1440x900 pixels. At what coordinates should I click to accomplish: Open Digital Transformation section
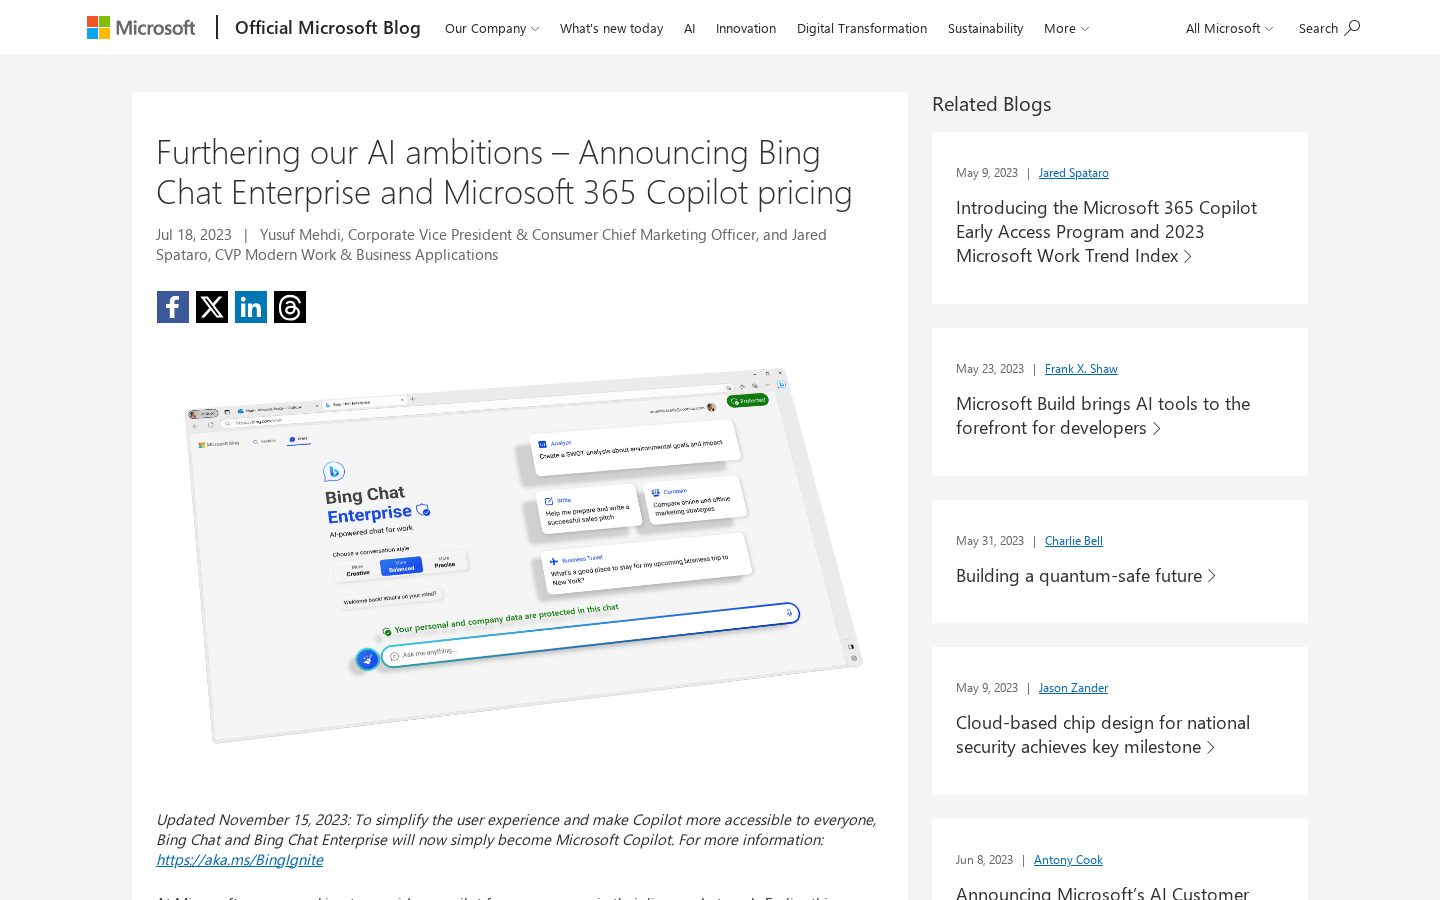click(862, 28)
